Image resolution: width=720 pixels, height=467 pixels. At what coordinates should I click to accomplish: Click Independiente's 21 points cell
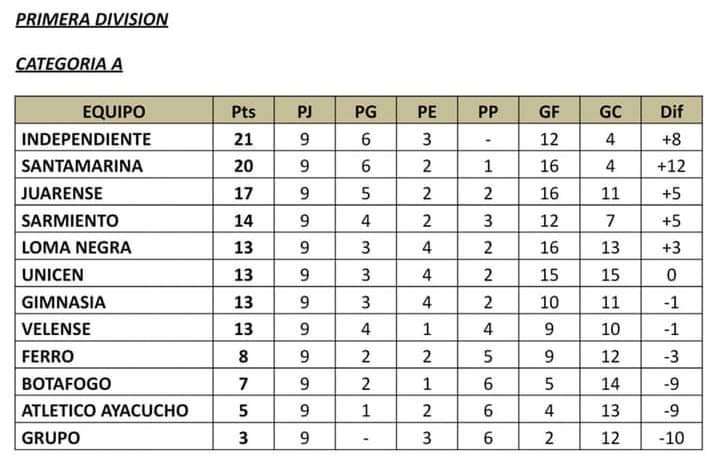(x=243, y=138)
